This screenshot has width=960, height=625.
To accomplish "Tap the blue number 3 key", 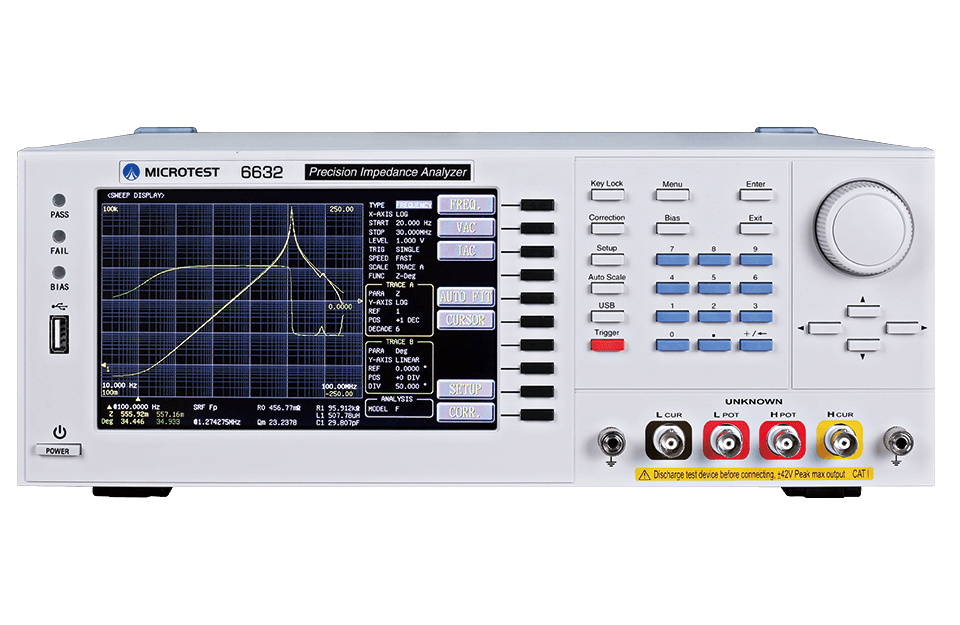I will point(756,316).
